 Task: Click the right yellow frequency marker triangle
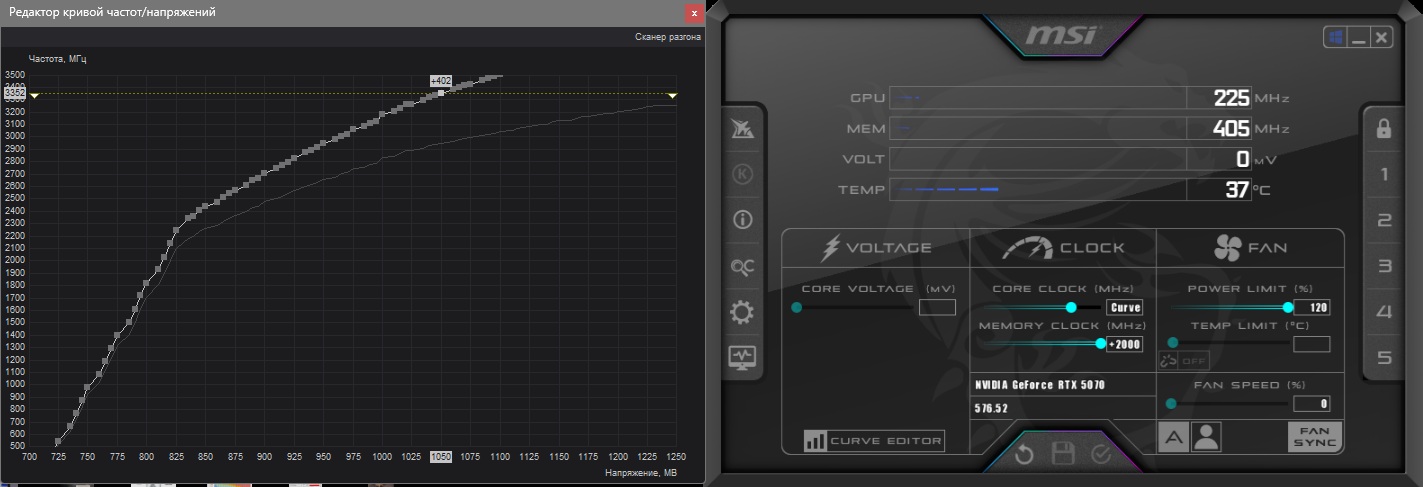point(672,95)
